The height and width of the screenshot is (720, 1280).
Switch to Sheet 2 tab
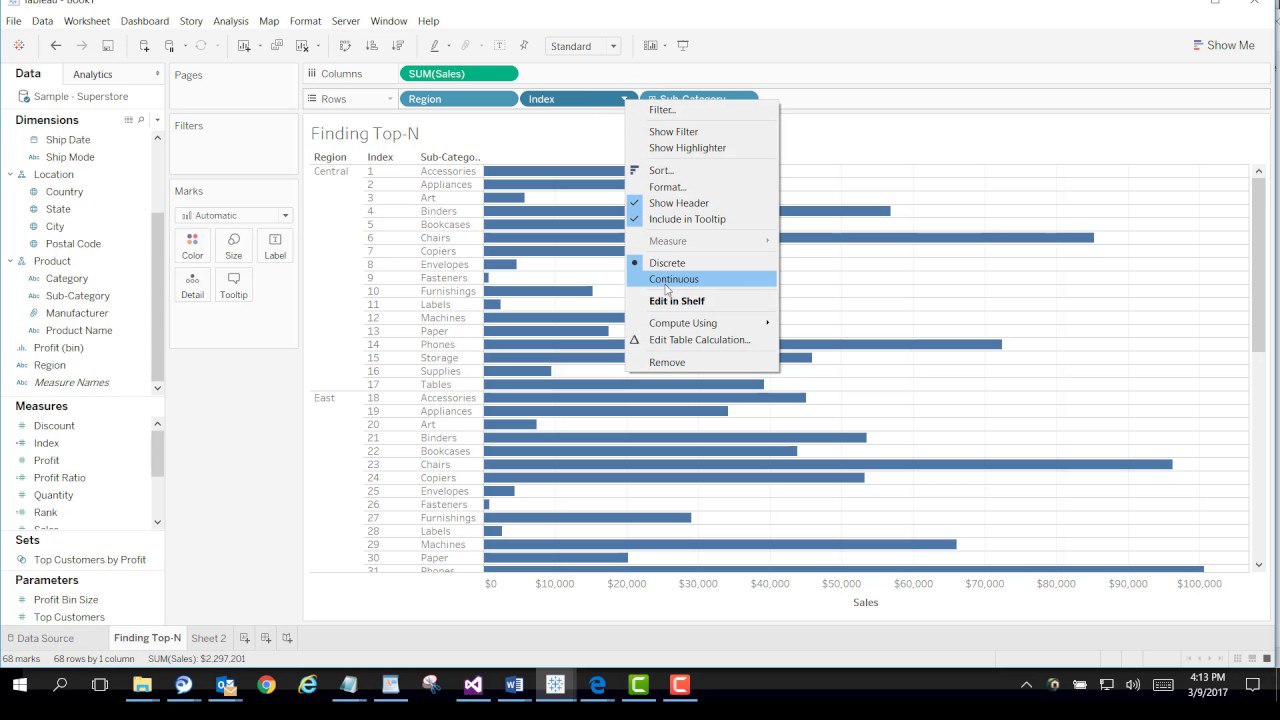point(209,638)
